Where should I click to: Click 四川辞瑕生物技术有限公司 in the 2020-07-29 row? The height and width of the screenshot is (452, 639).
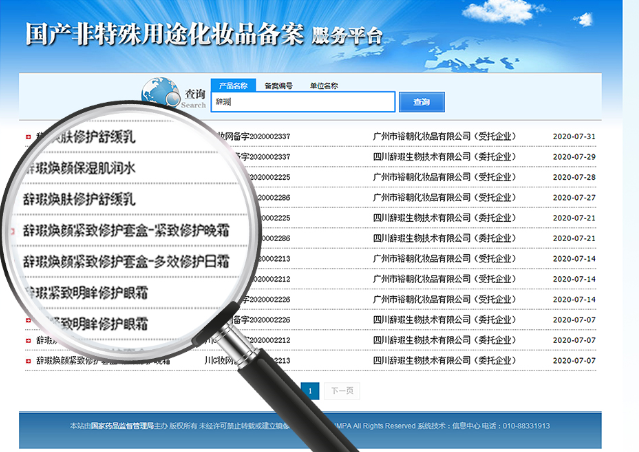(x=421, y=157)
